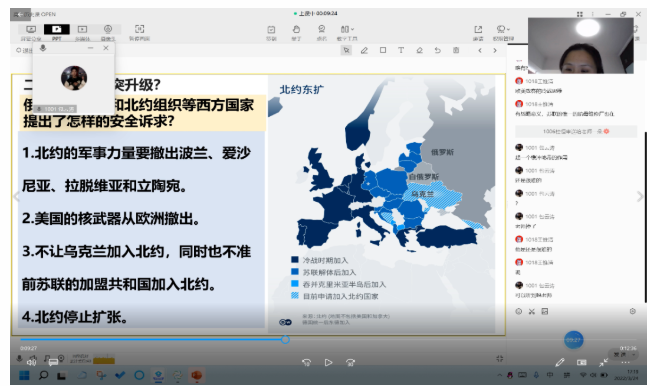The image size is (650, 386).
Task: Select the cursor pointer tool
Action: [346, 50]
